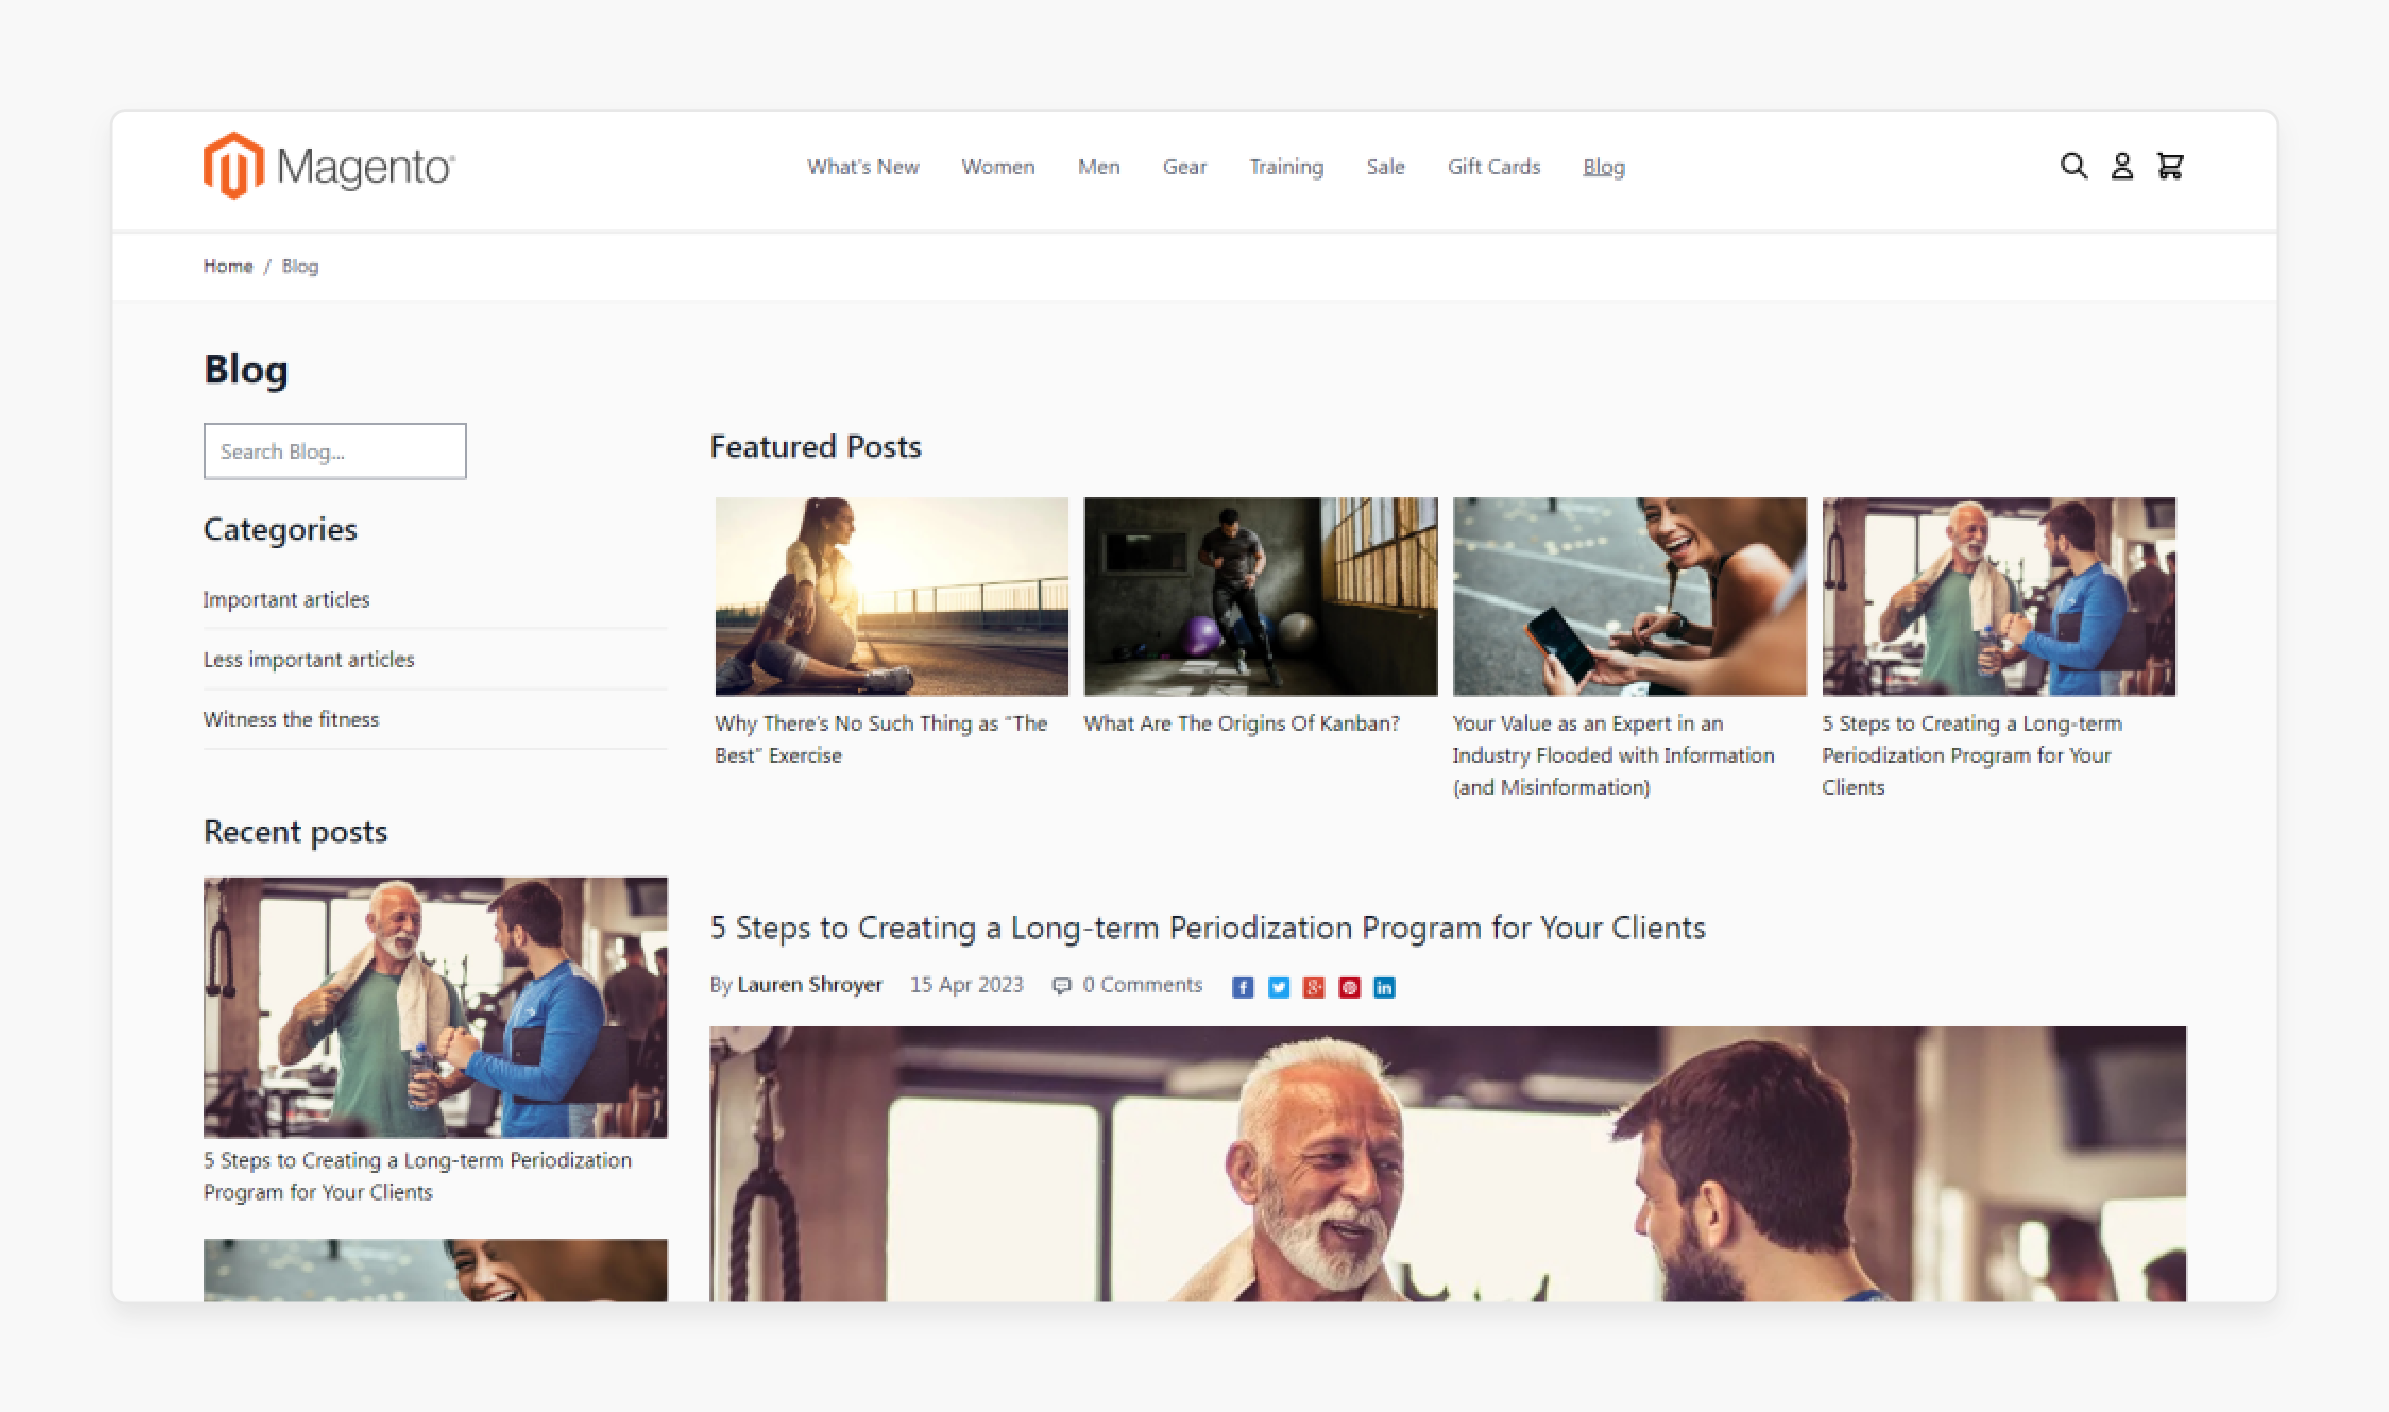This screenshot has width=2389, height=1412.
Task: Open featured thumbnail of man training in gym
Action: (1260, 596)
